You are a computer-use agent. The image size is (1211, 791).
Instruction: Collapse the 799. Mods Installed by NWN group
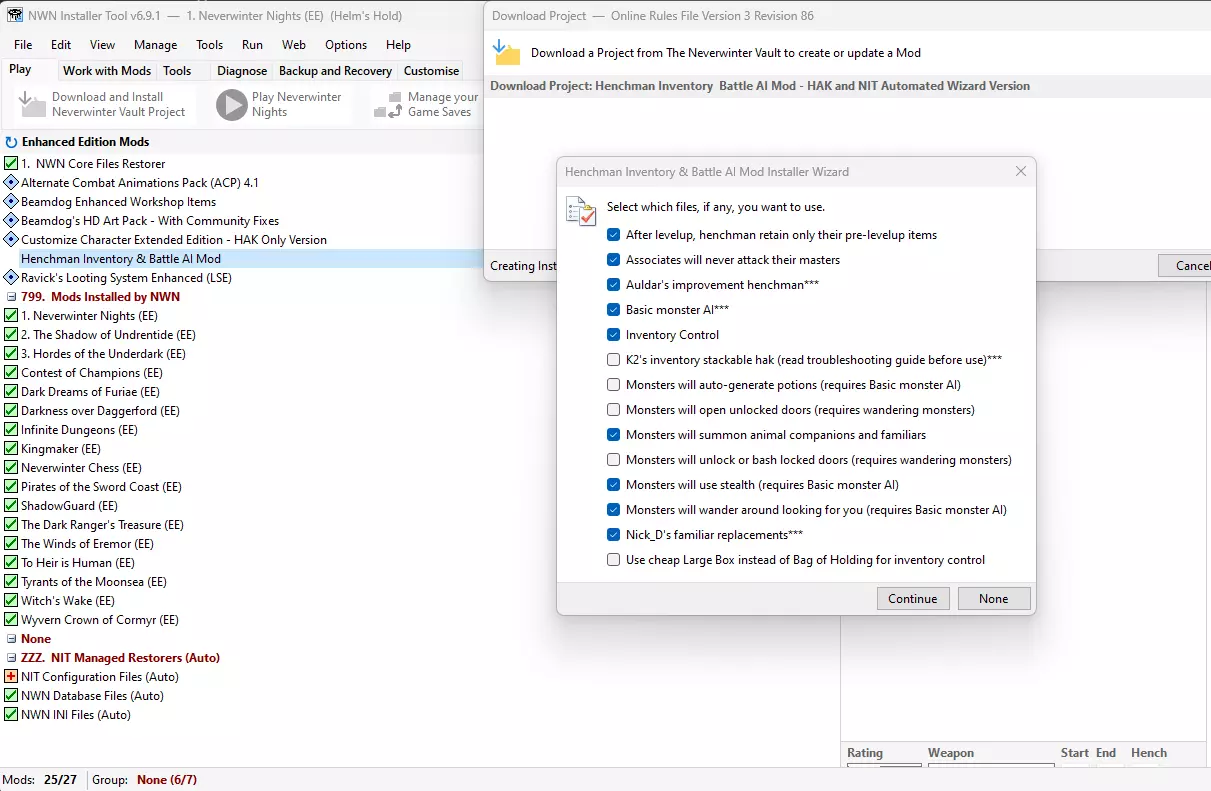click(x=12, y=297)
